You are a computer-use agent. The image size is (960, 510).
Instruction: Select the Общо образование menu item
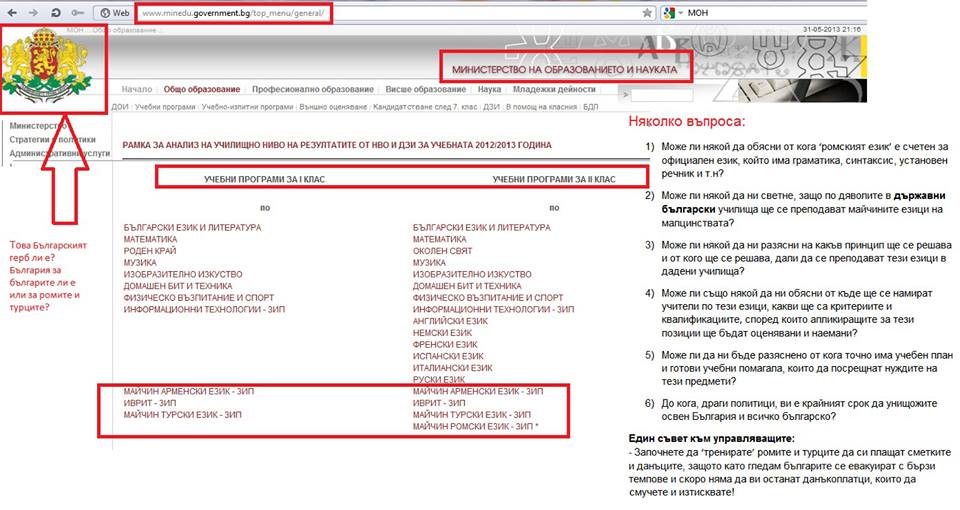click(201, 89)
